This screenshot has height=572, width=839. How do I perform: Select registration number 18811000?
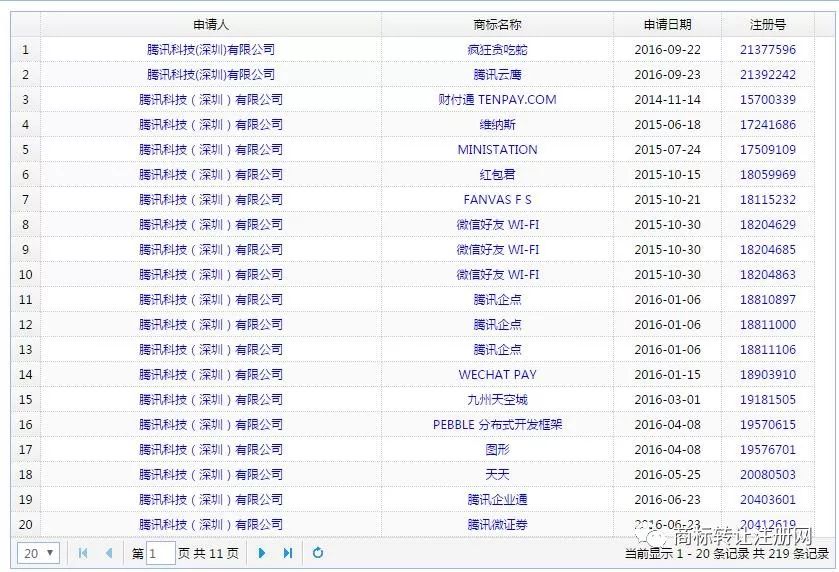(768, 325)
